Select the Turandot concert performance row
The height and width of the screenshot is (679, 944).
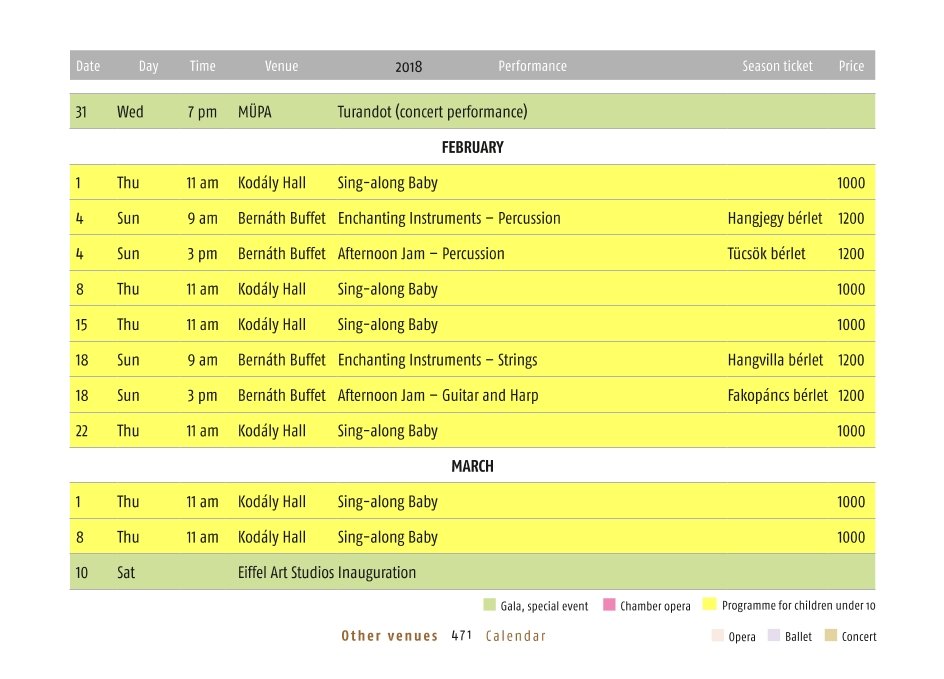pos(472,111)
